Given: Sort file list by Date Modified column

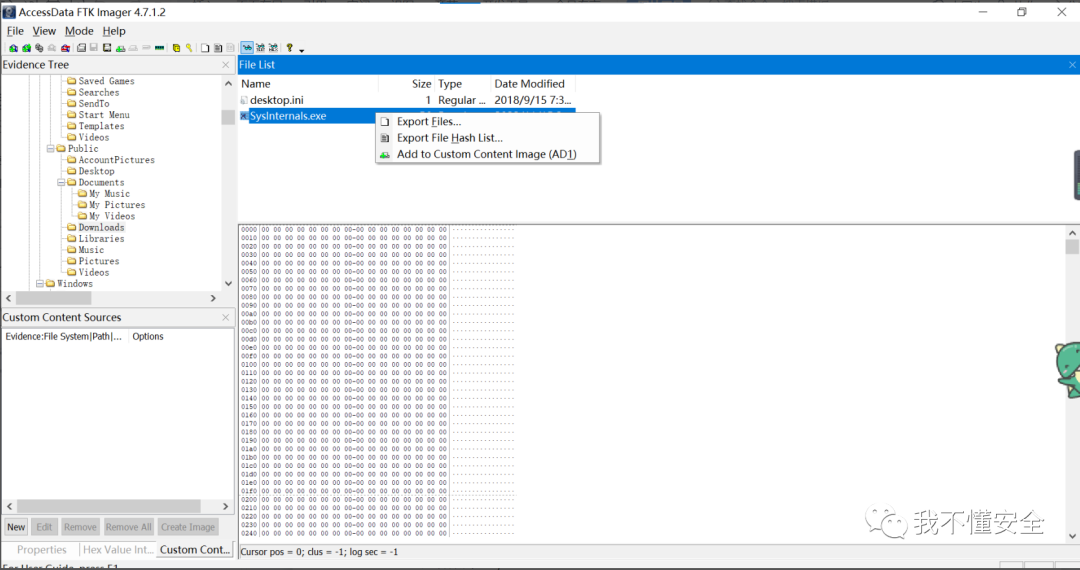Looking at the screenshot, I should pyautogui.click(x=532, y=84).
